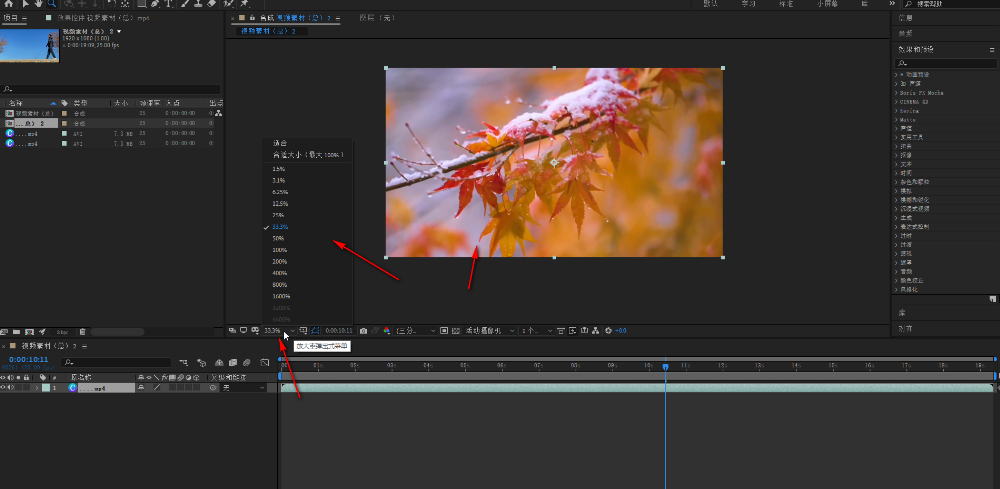Click the snapshot camera icon below the viewer

pyautogui.click(x=363, y=331)
